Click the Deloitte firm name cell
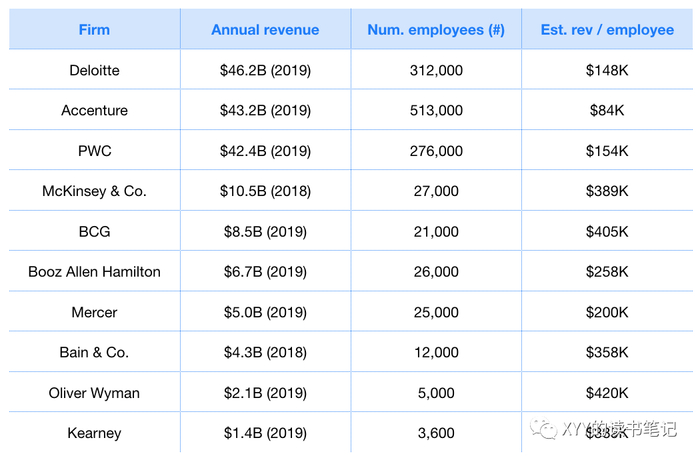 (x=94, y=70)
